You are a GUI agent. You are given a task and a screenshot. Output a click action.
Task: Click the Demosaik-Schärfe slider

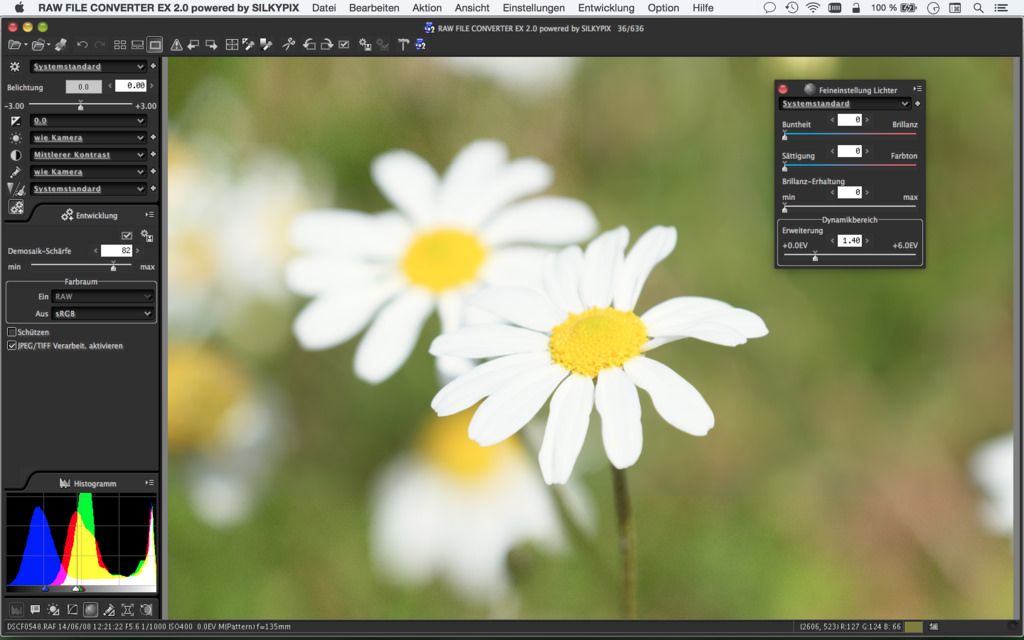coord(82,266)
